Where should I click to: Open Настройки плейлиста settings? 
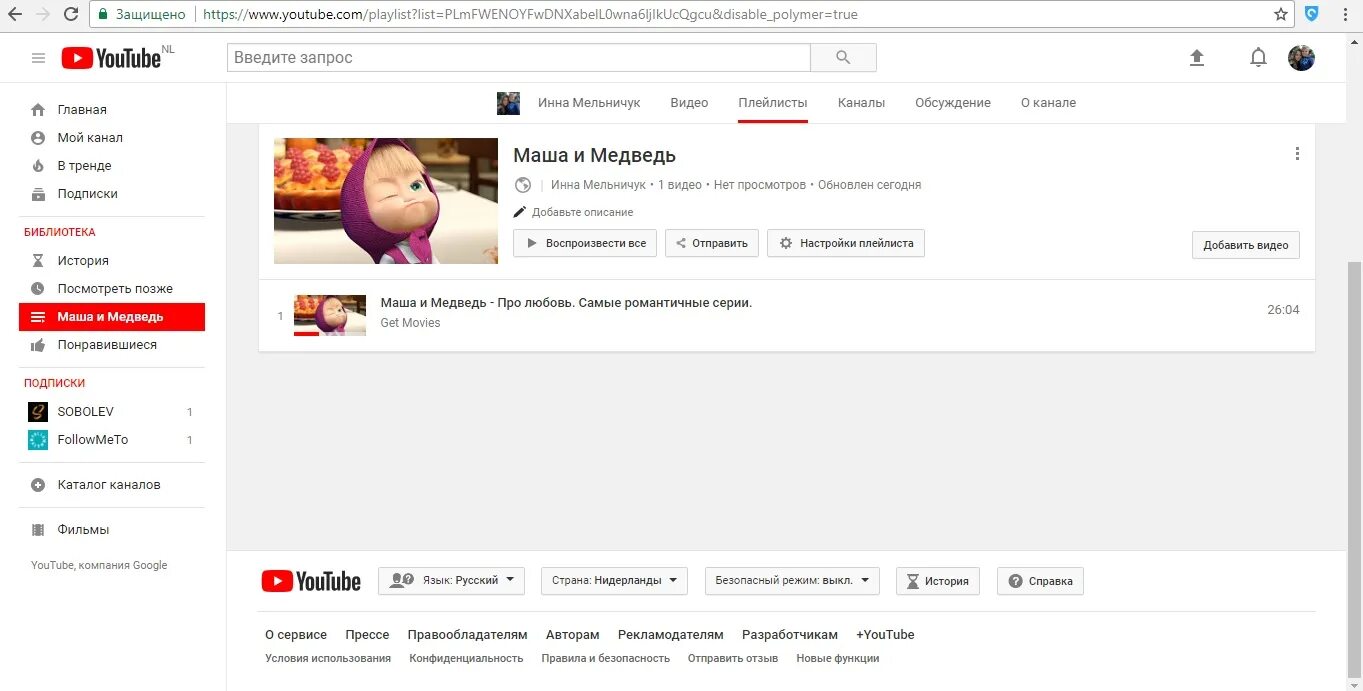(846, 243)
